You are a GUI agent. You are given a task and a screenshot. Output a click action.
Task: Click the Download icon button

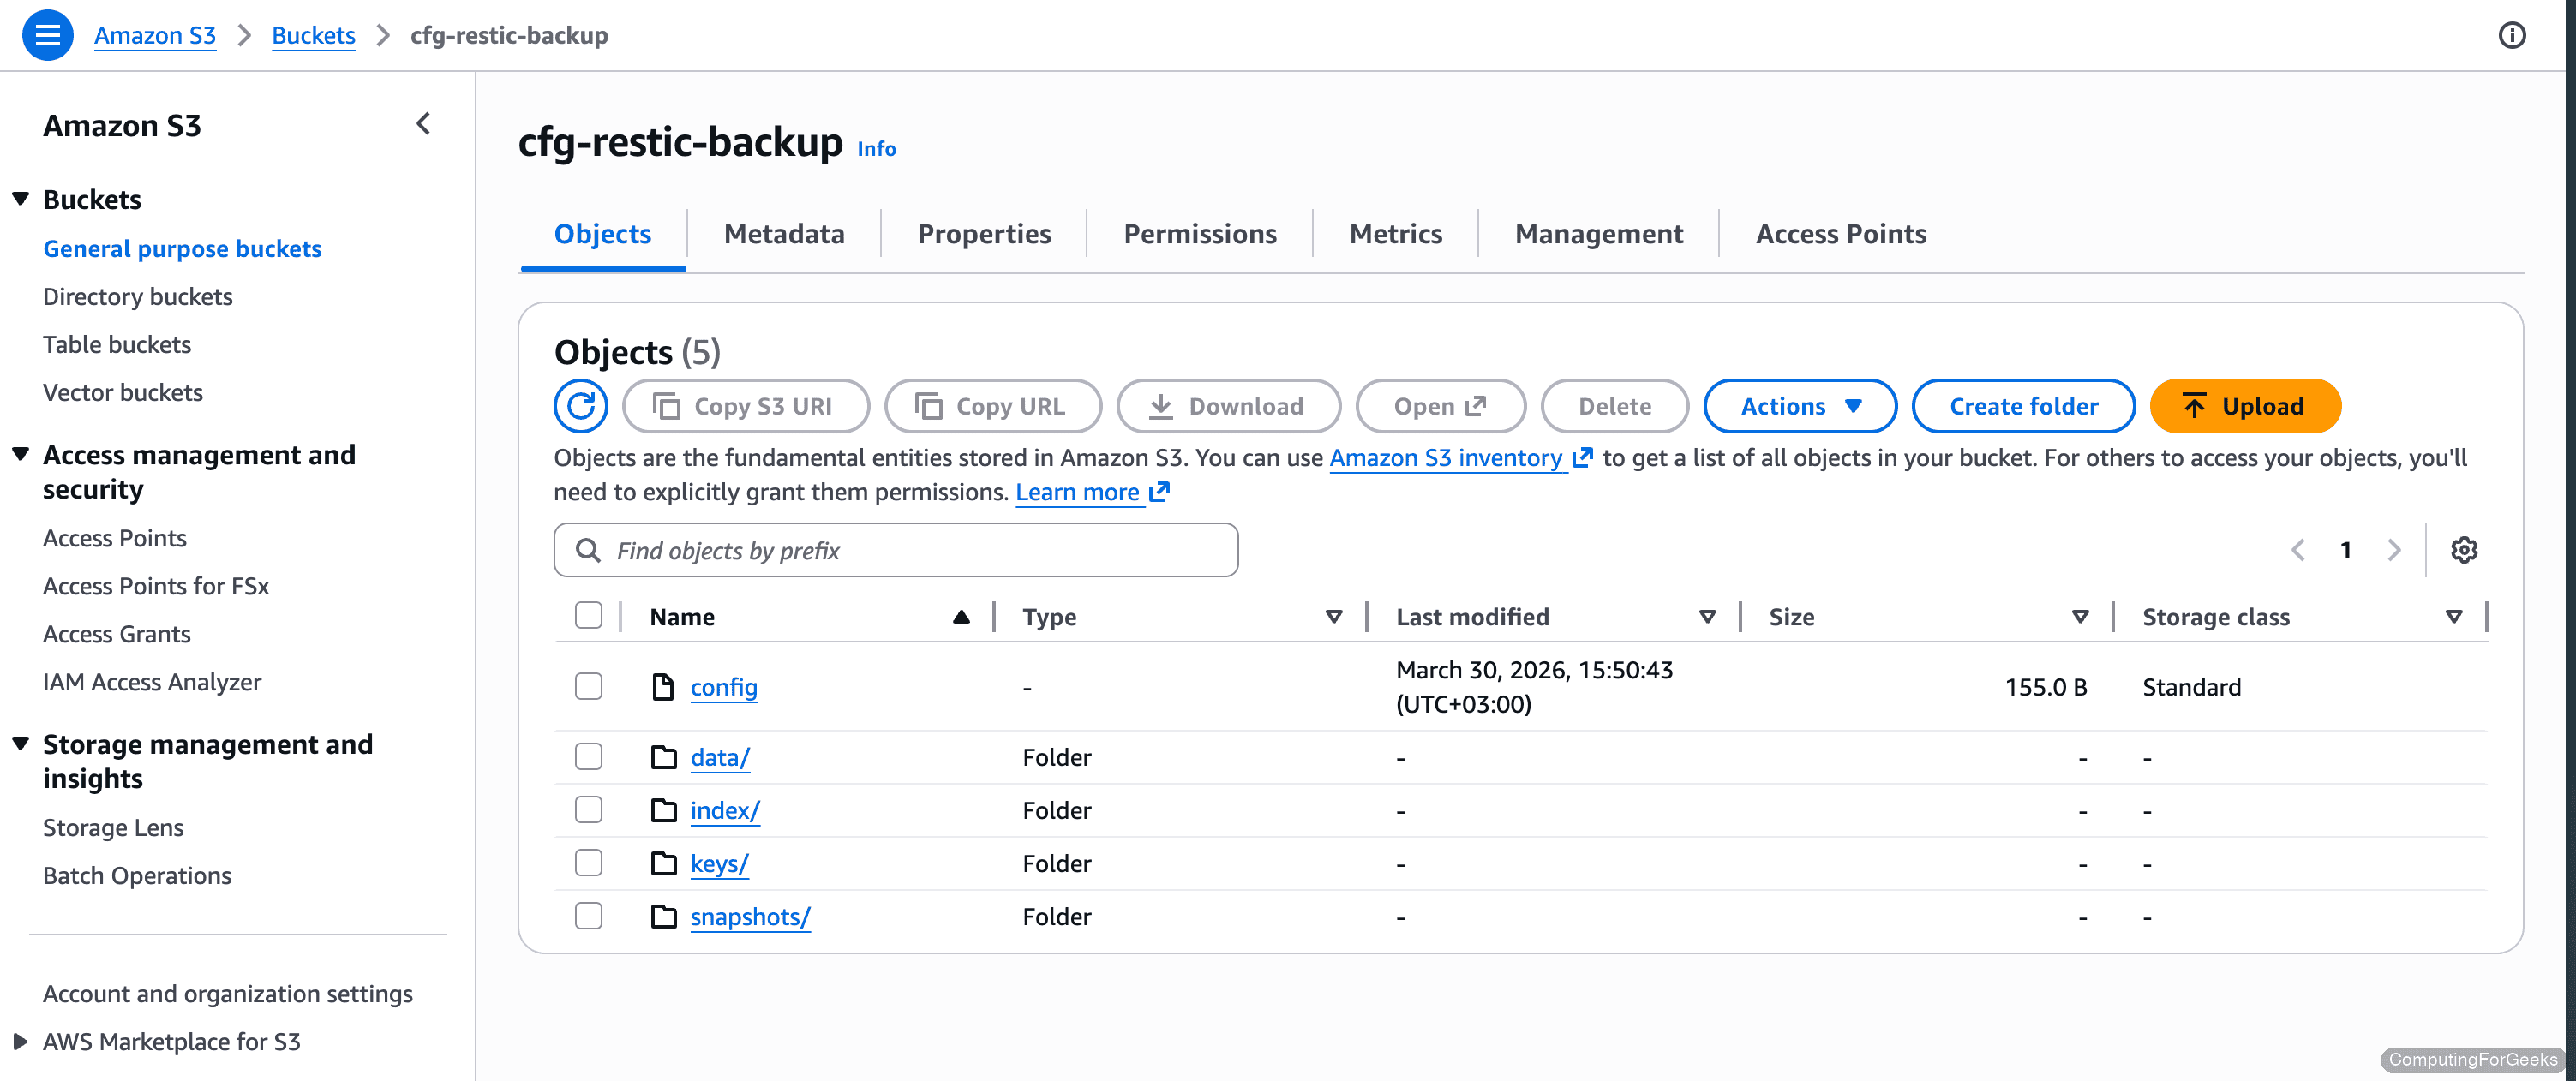click(1160, 406)
